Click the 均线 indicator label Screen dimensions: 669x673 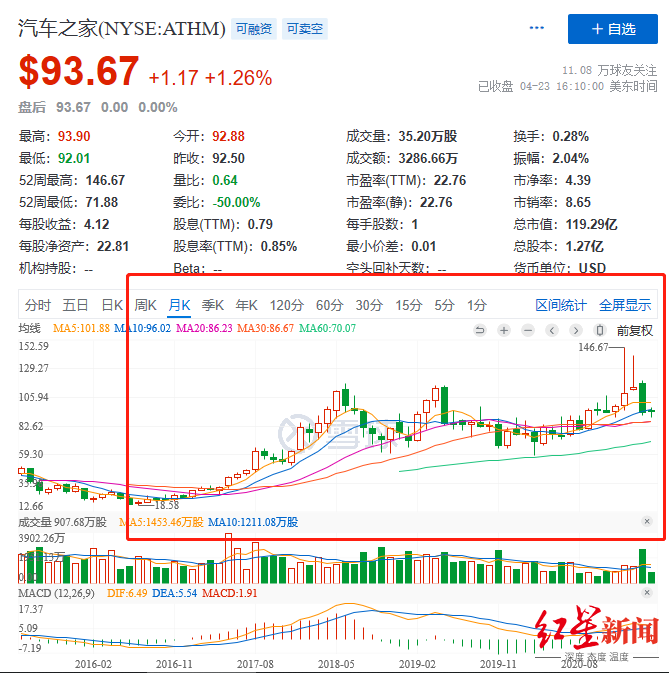(30, 328)
